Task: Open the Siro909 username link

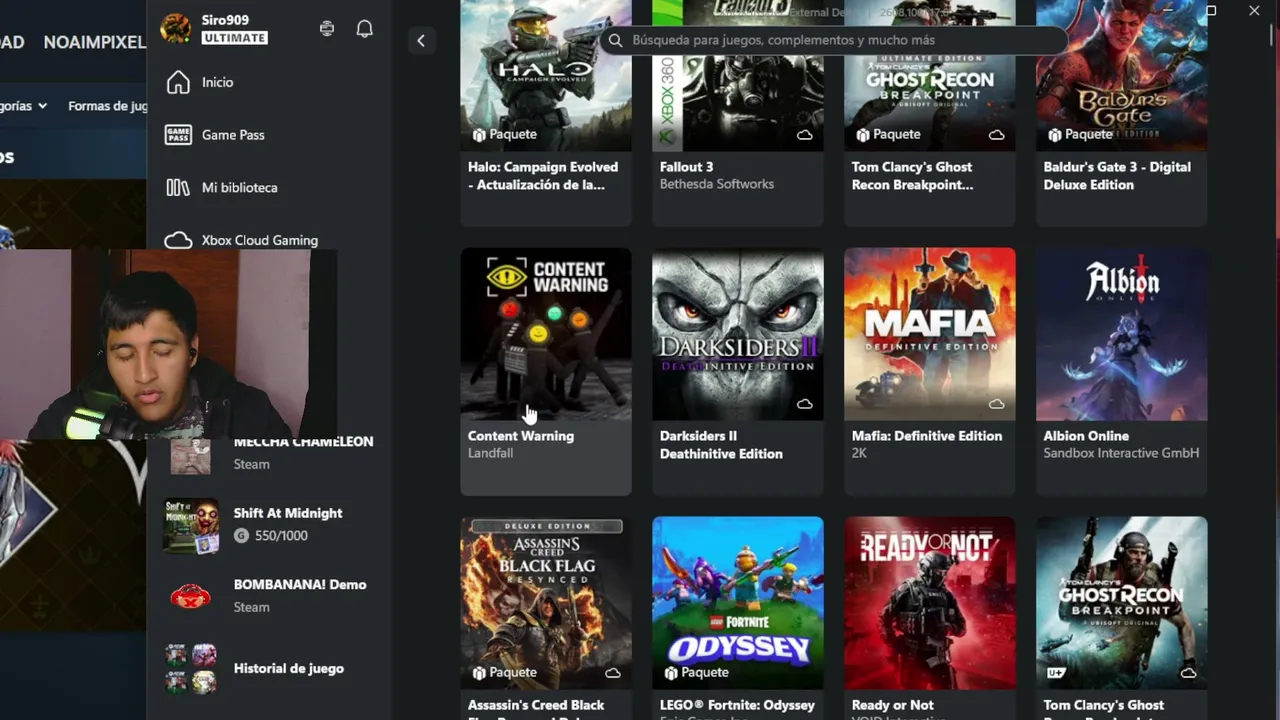Action: click(x=225, y=20)
